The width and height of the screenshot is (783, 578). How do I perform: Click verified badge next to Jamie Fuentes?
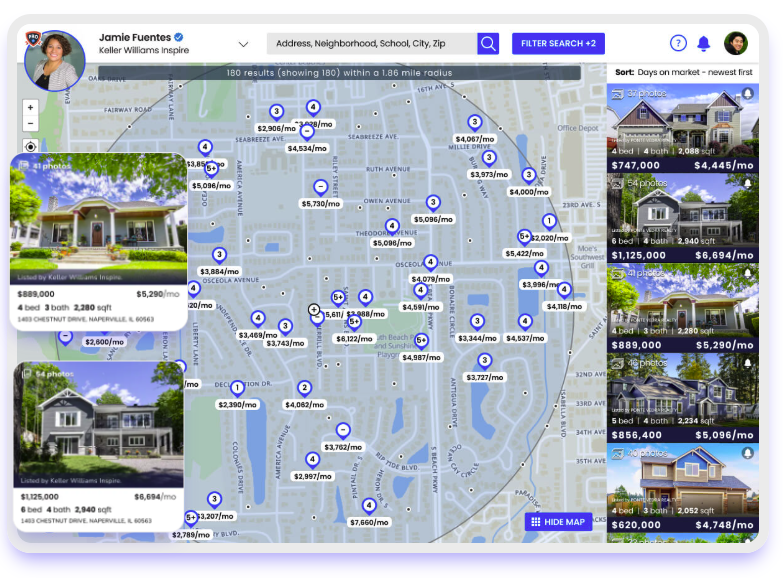coord(179,37)
